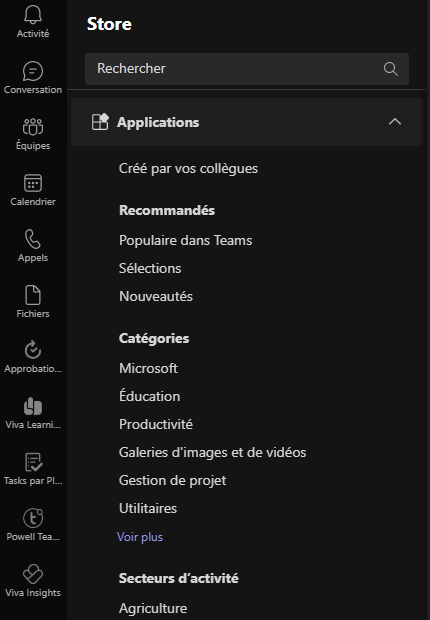Screen dimensions: 430x620
Task: Open the Approbations app icon
Action: tap(33, 350)
